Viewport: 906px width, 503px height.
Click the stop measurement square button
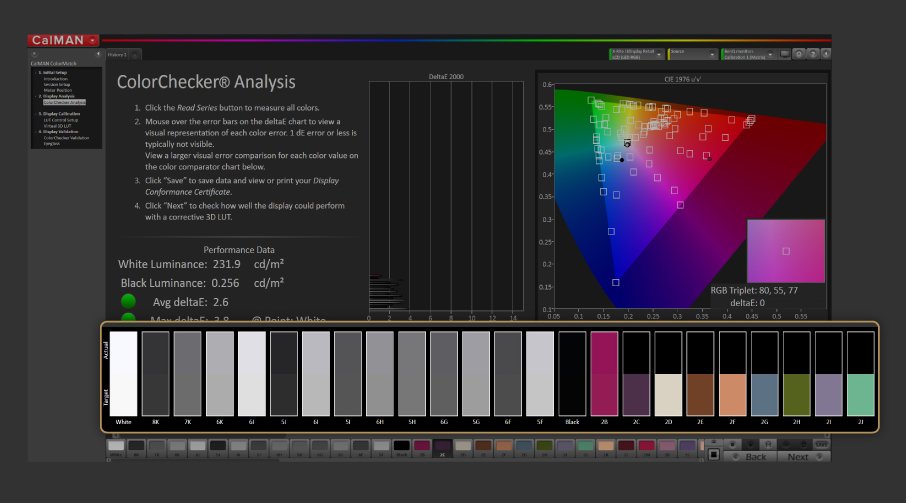point(714,455)
